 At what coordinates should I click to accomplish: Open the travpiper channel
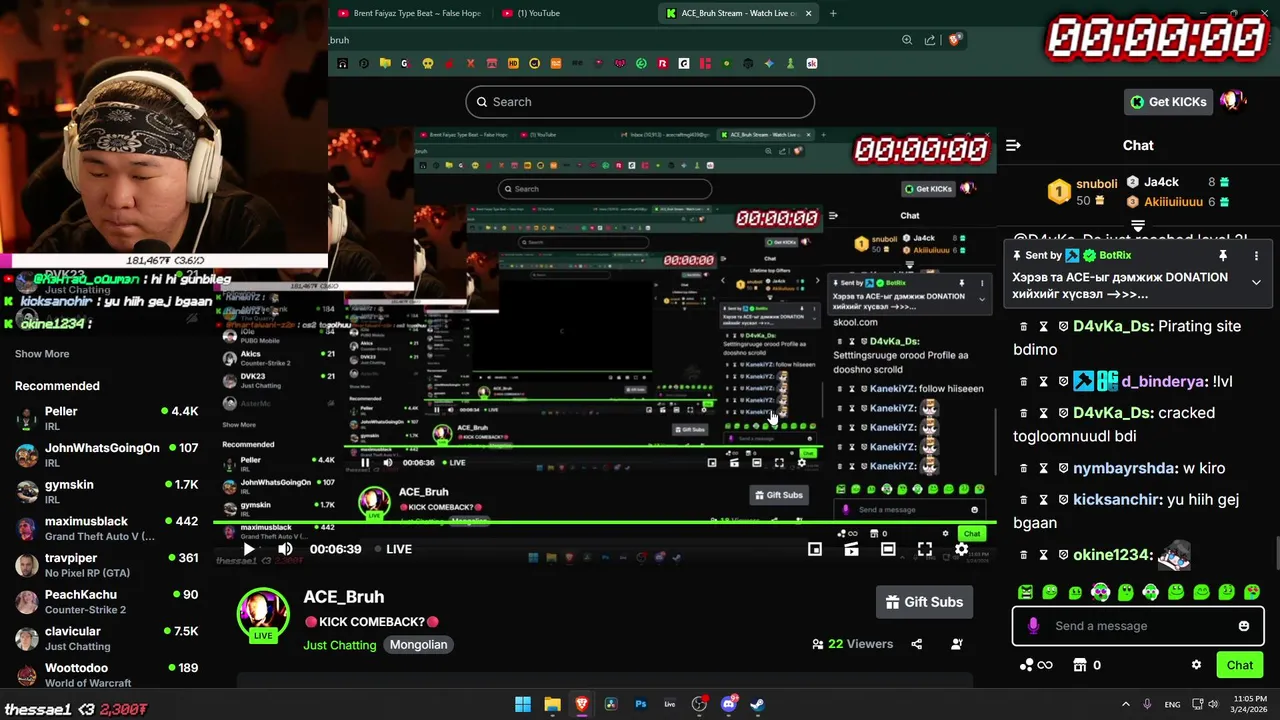point(107,565)
